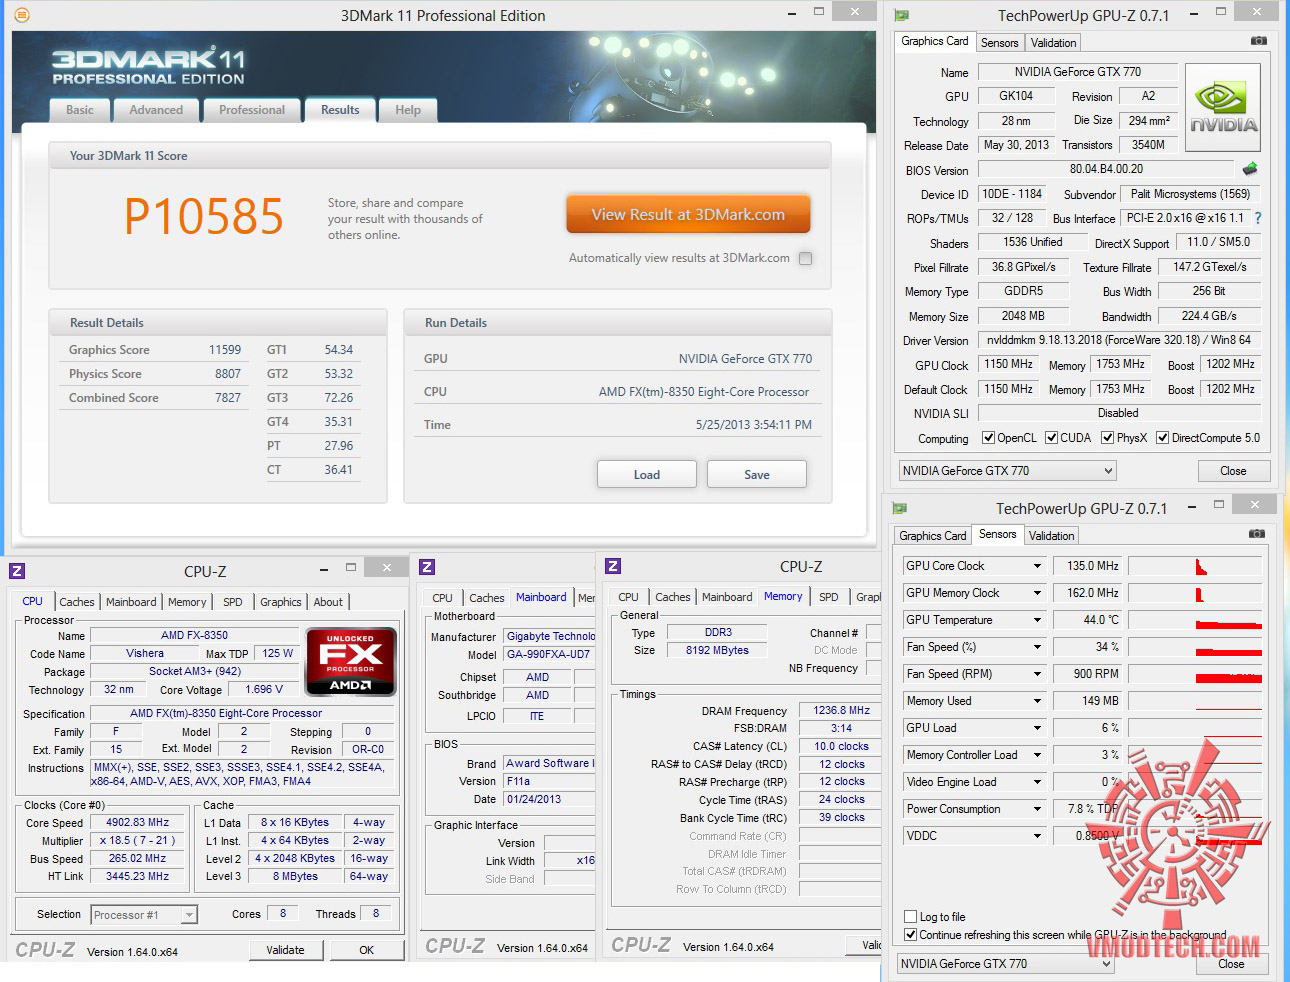Image resolution: width=1290 pixels, height=982 pixels.
Task: Click the Validate button in CPU-Z
Action: point(285,950)
